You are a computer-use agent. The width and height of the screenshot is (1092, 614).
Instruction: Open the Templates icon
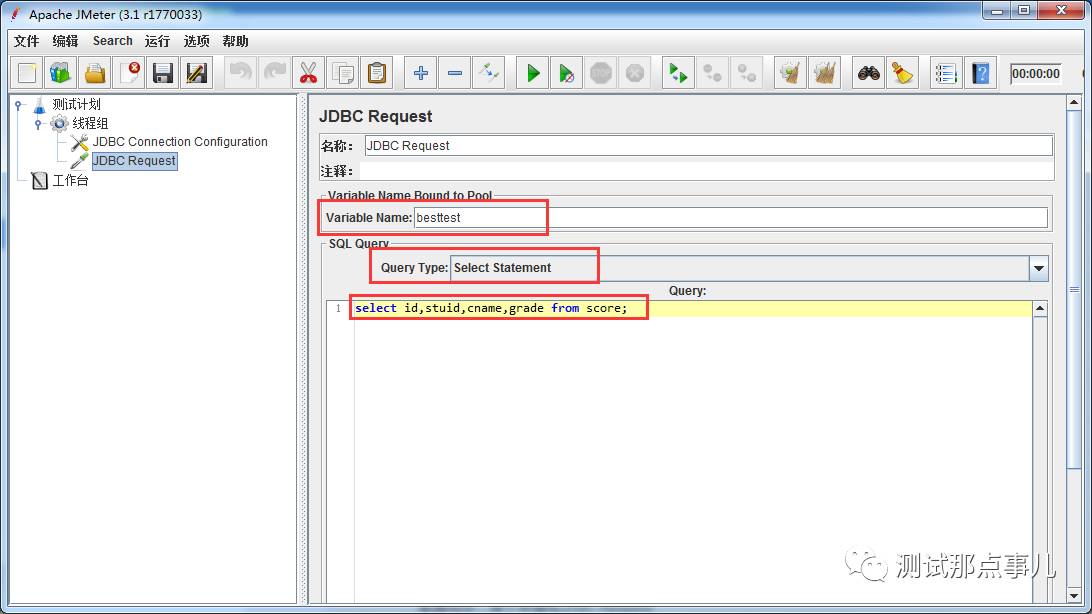[61, 72]
